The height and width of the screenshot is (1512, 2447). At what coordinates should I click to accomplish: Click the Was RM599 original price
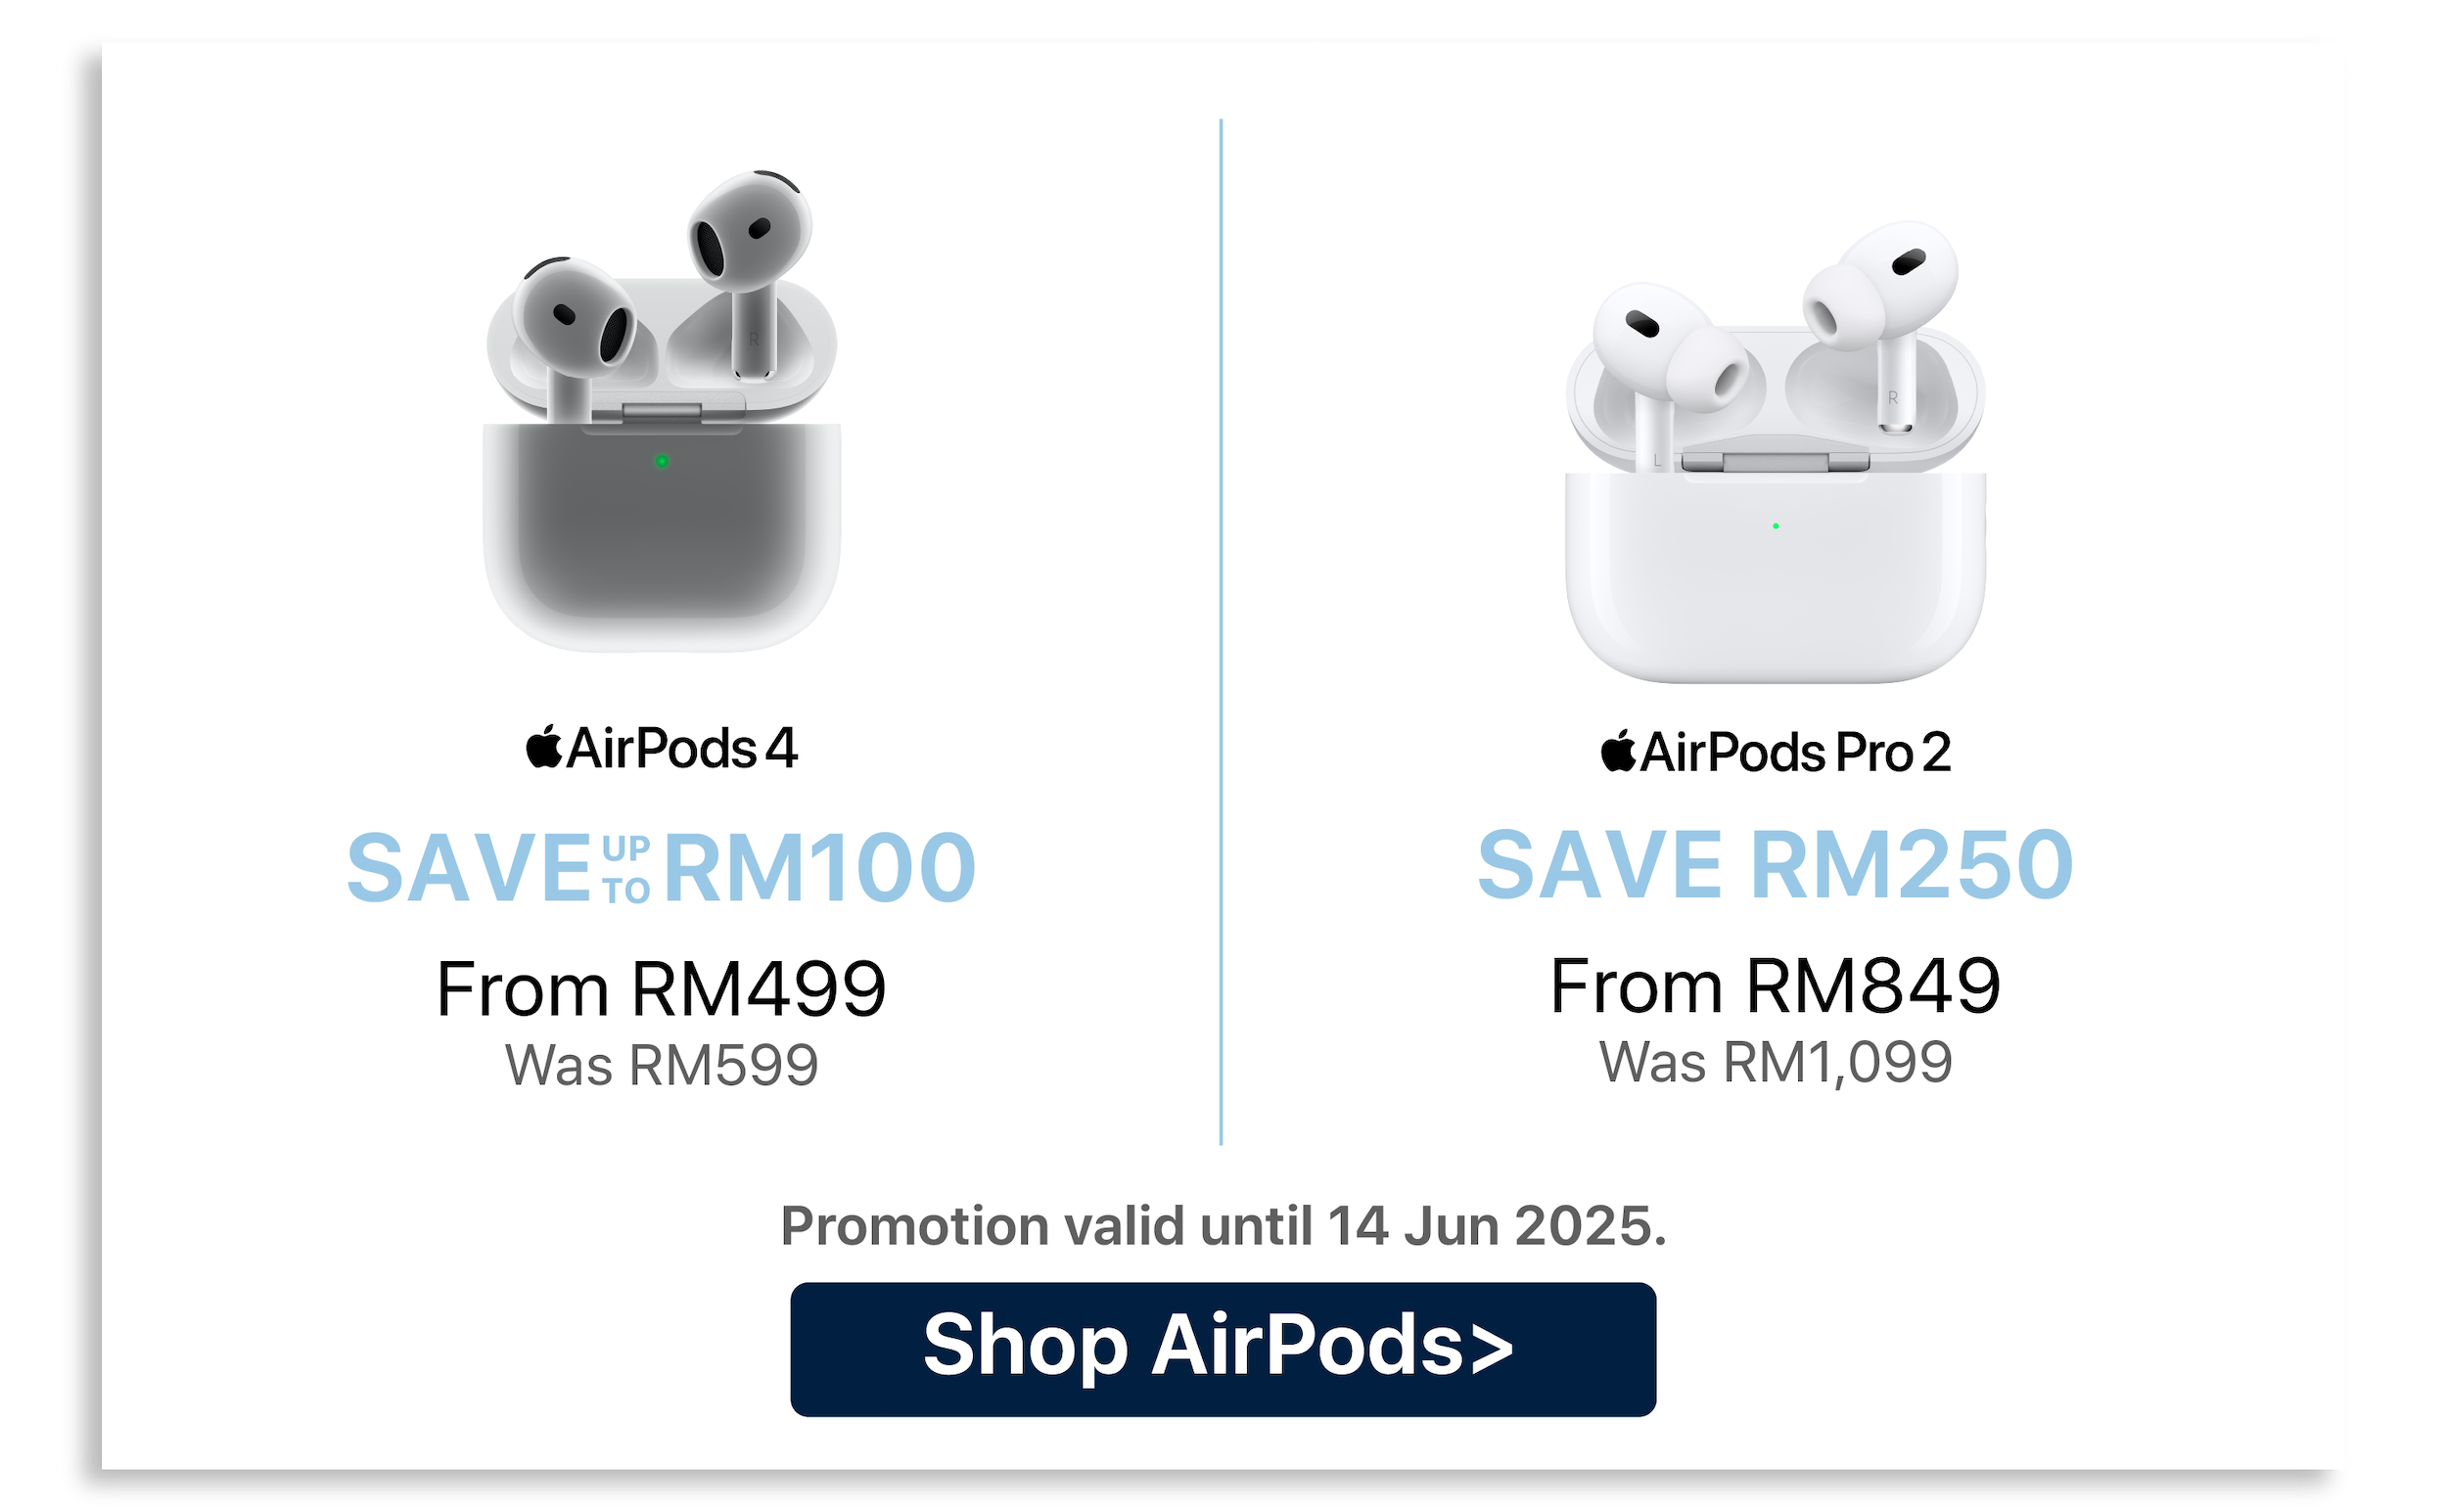(661, 1065)
